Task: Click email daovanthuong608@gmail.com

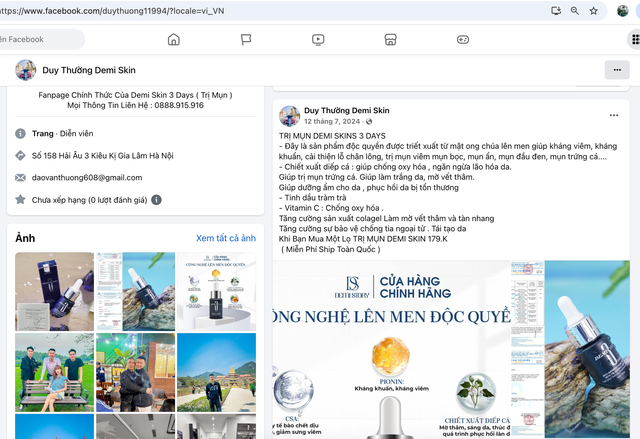Action: pos(87,178)
